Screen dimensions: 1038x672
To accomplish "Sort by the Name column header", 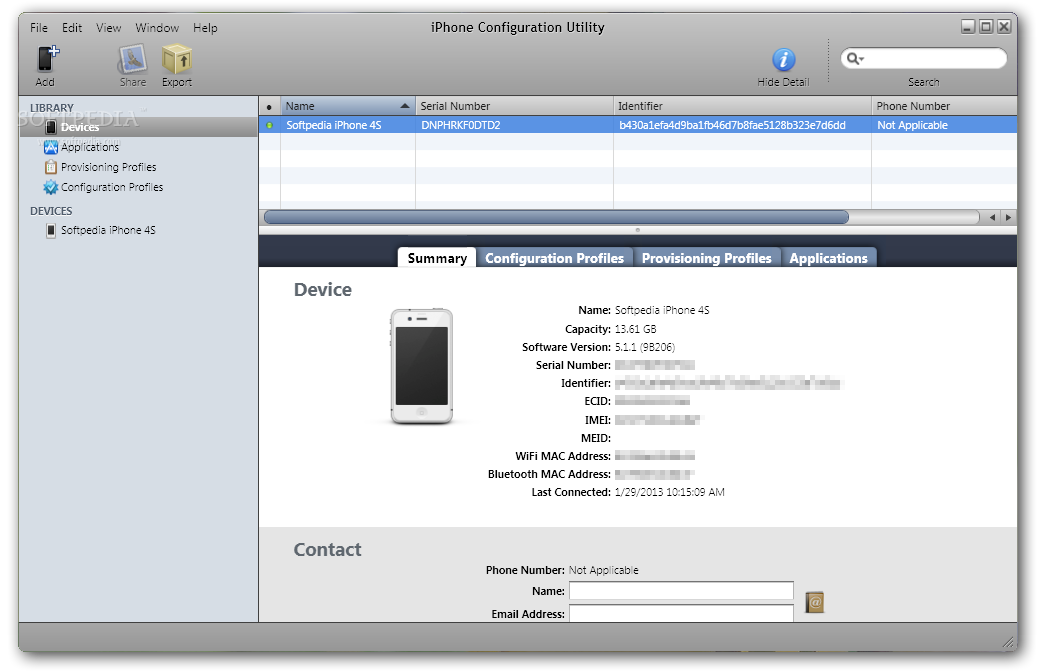I will pos(348,106).
